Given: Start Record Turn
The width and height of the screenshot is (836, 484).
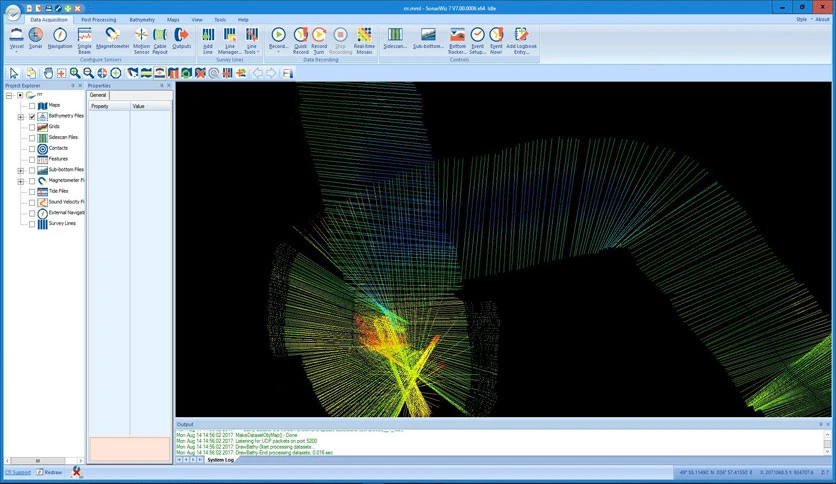Looking at the screenshot, I should point(319,41).
